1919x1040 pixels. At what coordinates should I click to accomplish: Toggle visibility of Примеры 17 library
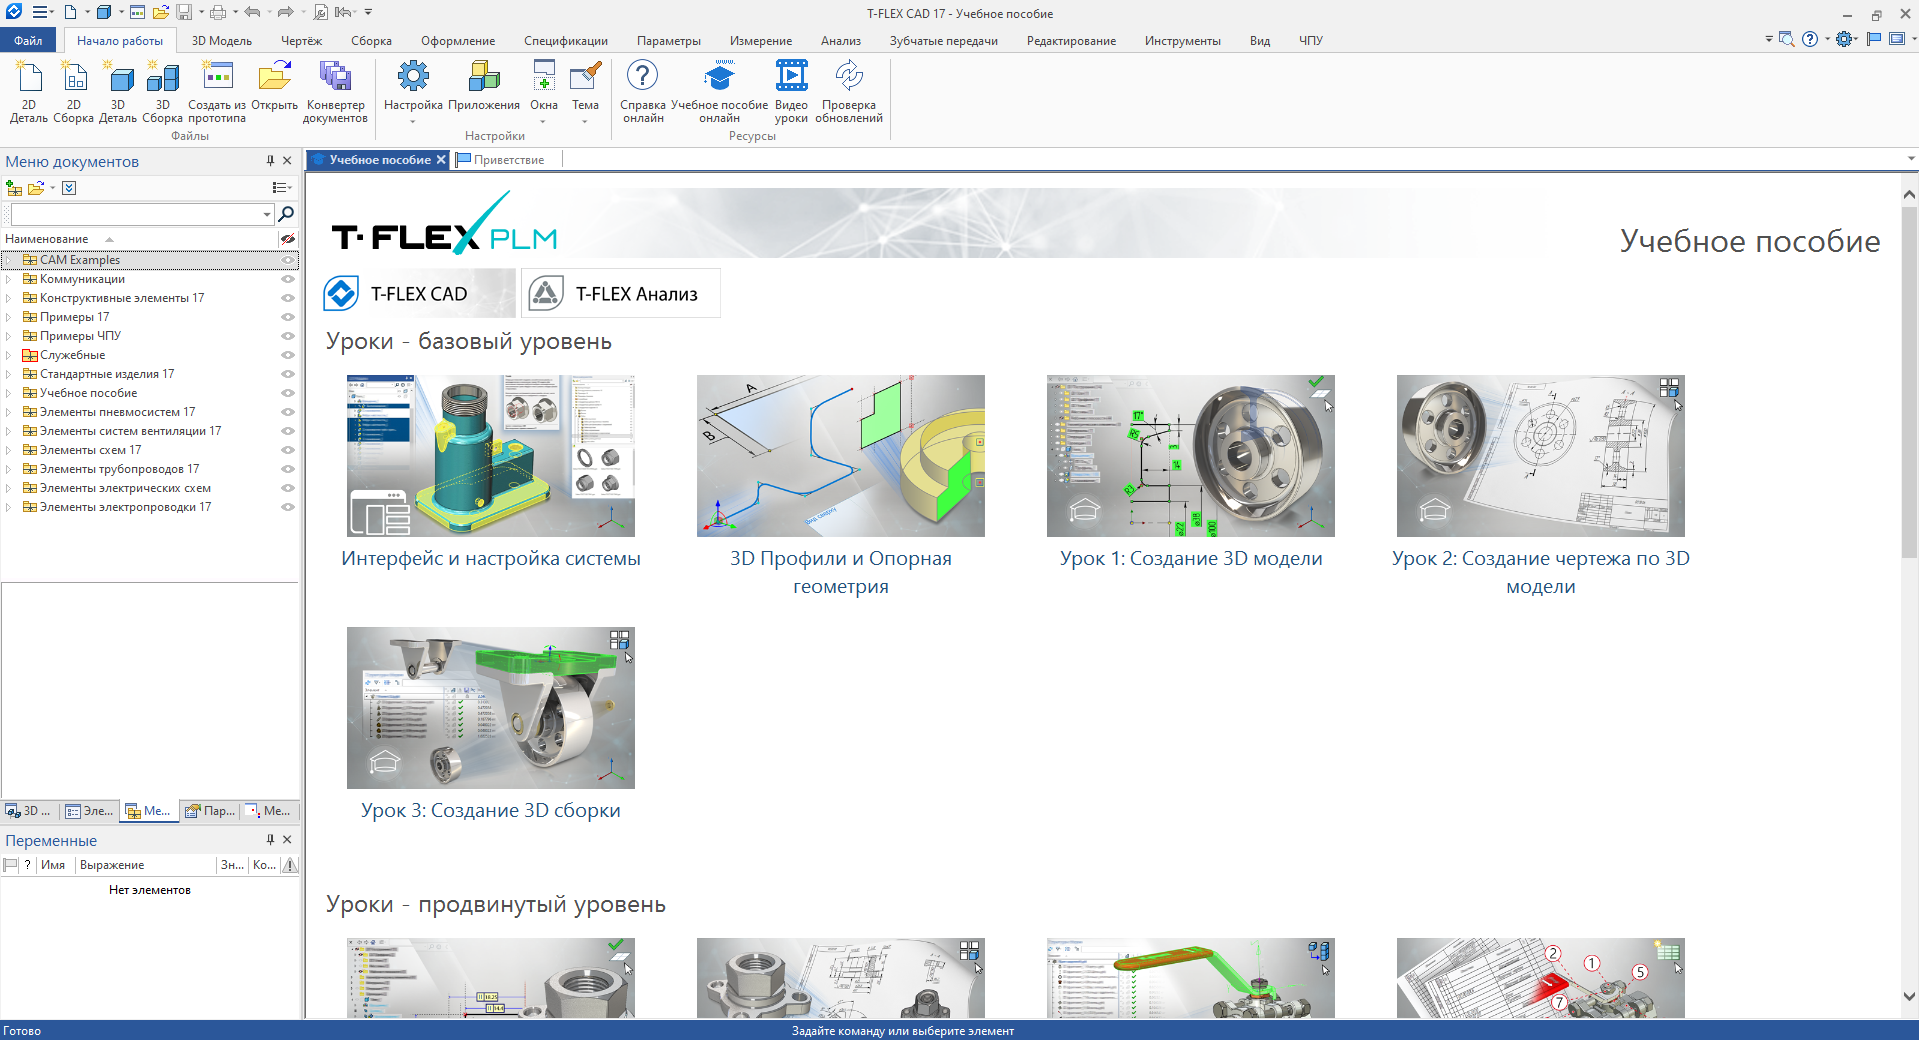[x=288, y=317]
